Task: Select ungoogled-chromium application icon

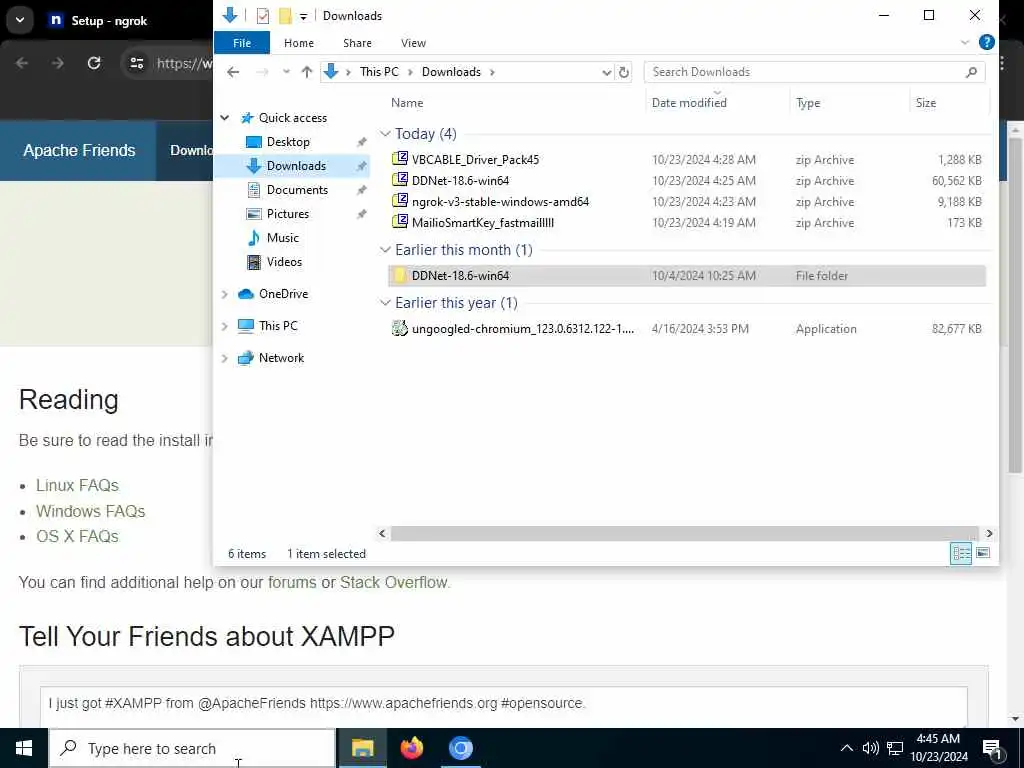Action: point(400,328)
